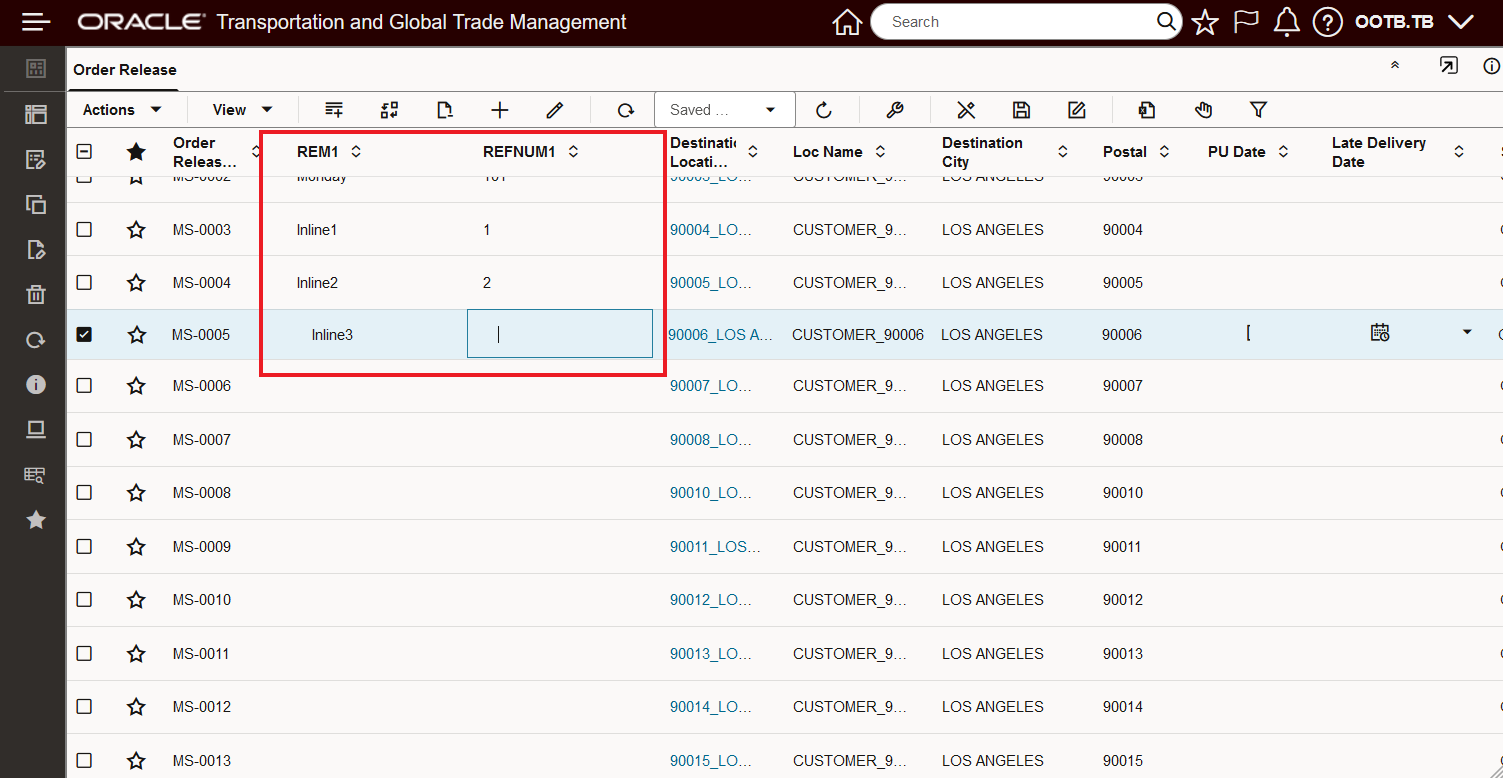Open dropdown arrow in MS-0005 row
This screenshot has width=1503, height=778.
pos(1467,332)
